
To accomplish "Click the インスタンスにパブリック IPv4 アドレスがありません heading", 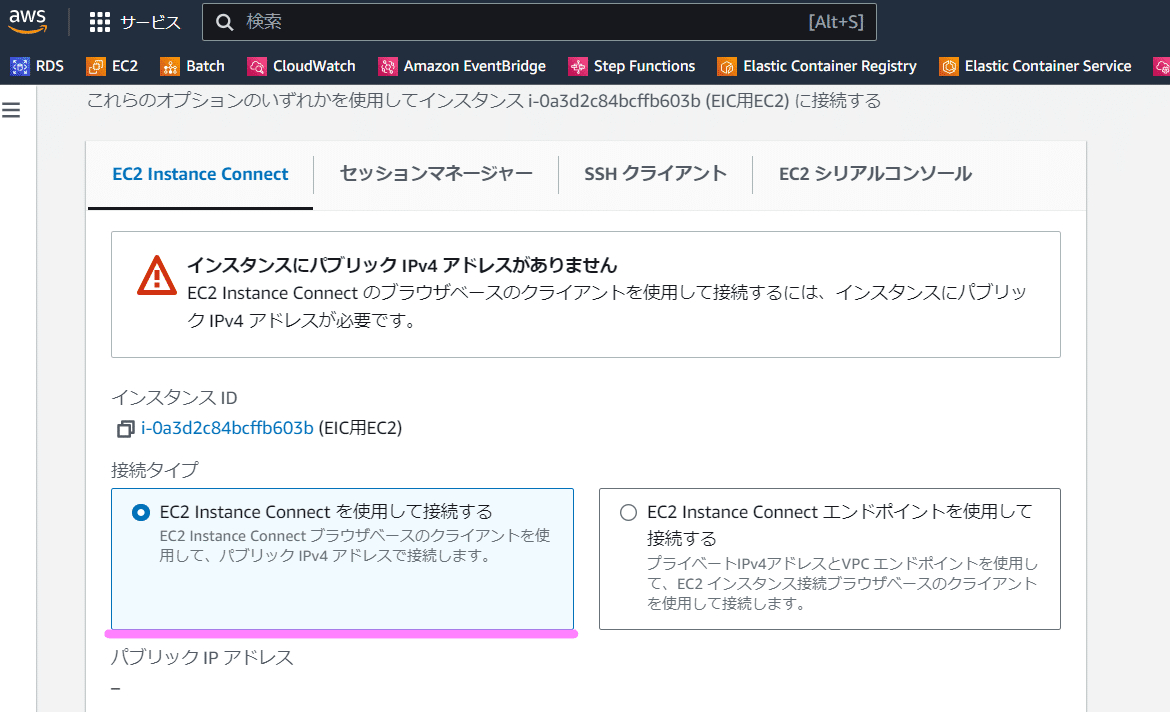I will pos(402,265).
